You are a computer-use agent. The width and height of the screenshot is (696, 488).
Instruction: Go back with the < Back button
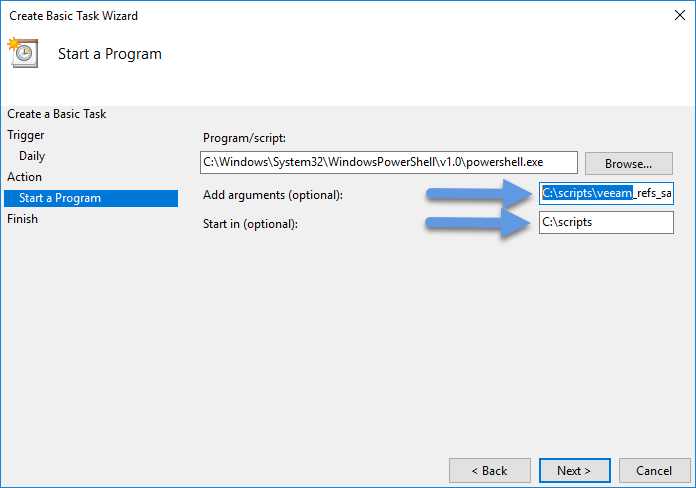click(x=490, y=471)
